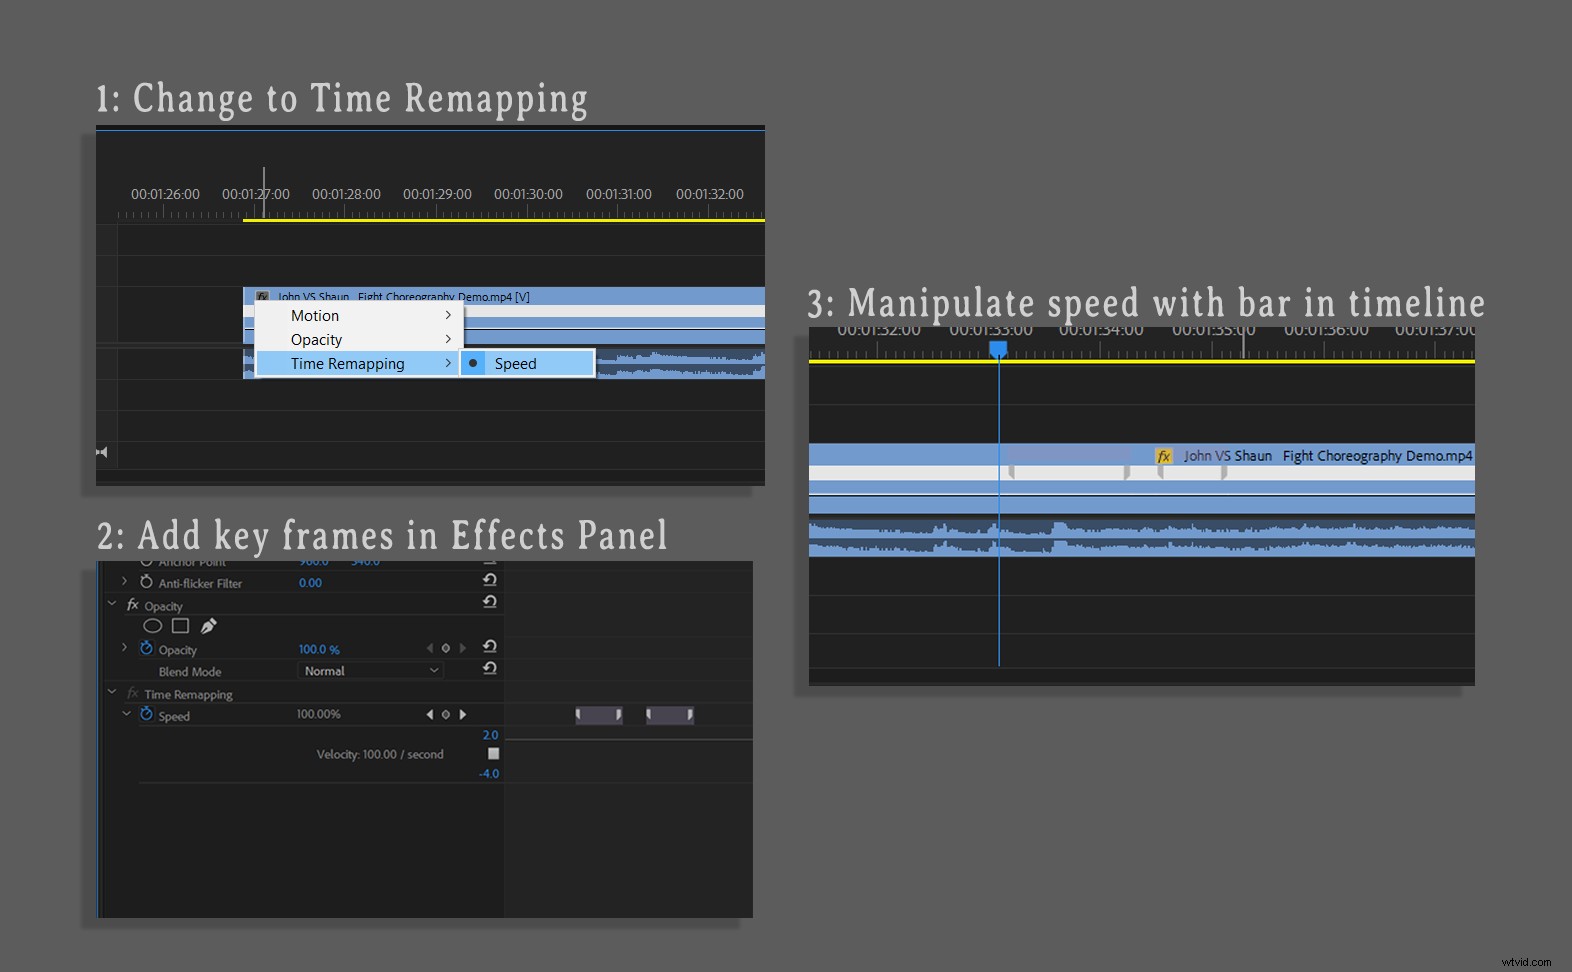This screenshot has width=1572, height=972.
Task: Expand the Anti-flicker Filter property
Action: coord(124,581)
